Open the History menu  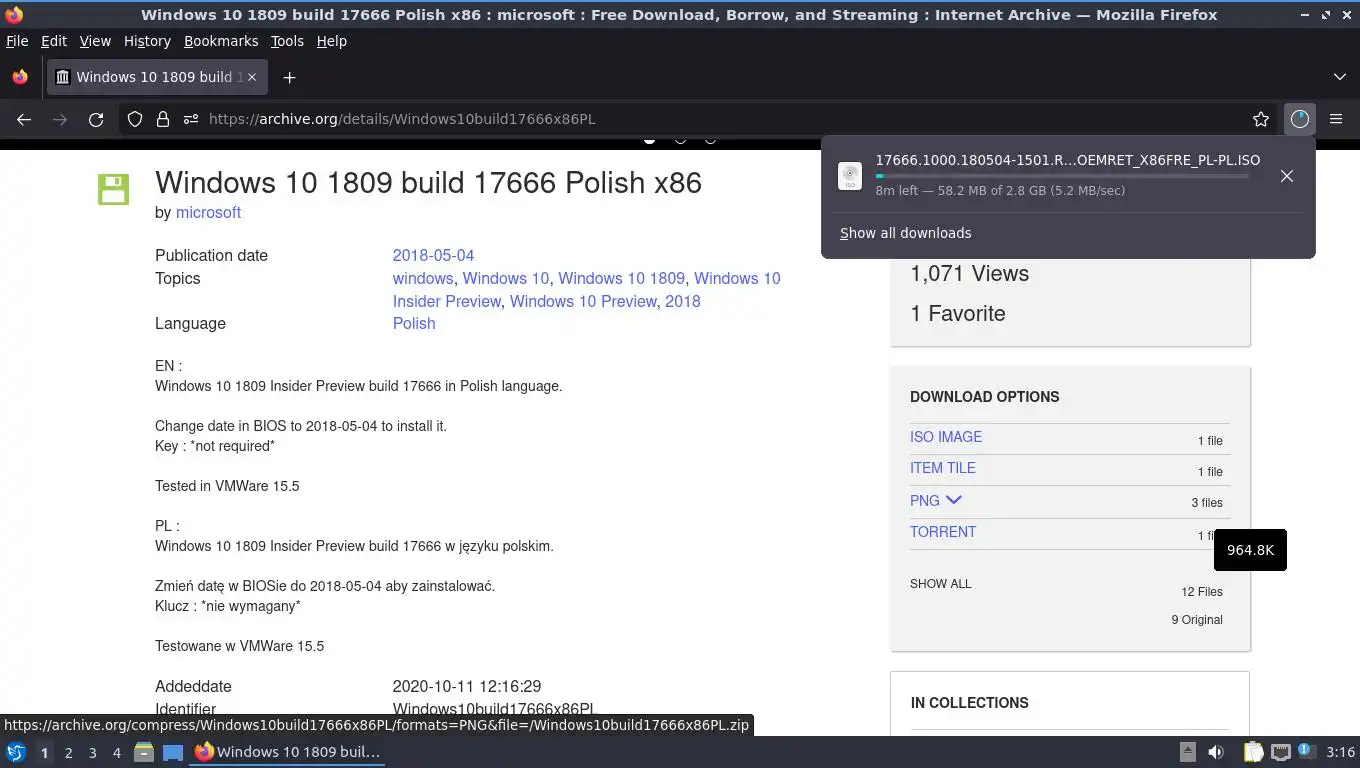(147, 41)
